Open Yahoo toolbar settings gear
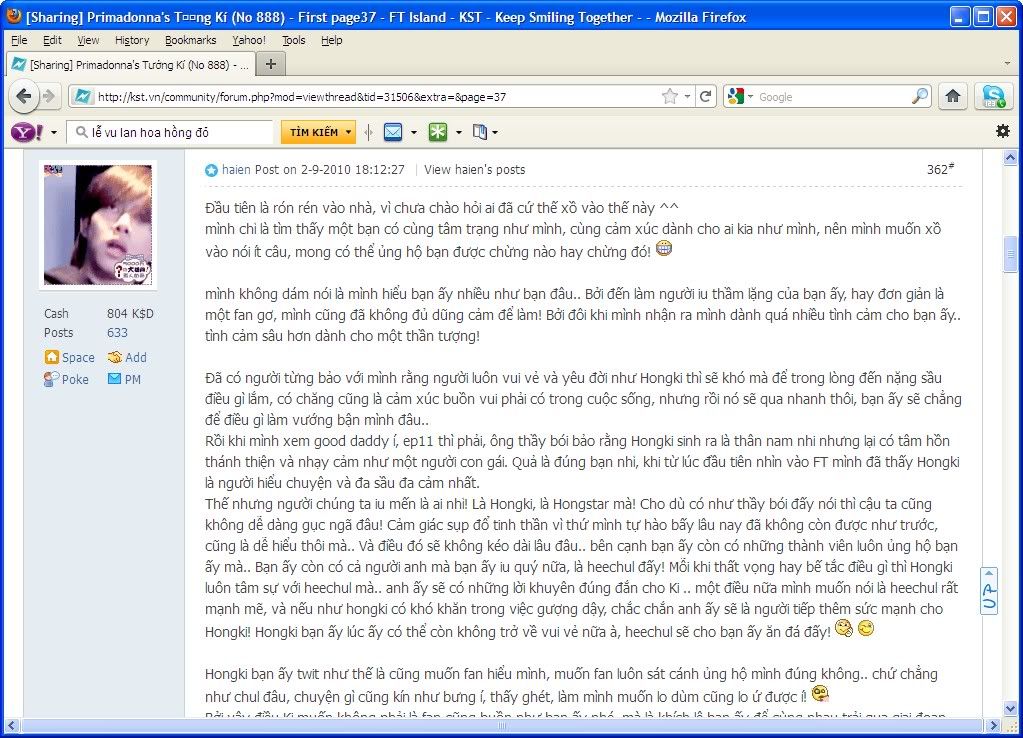Screen dimensions: 1023x738 click(x=1003, y=131)
